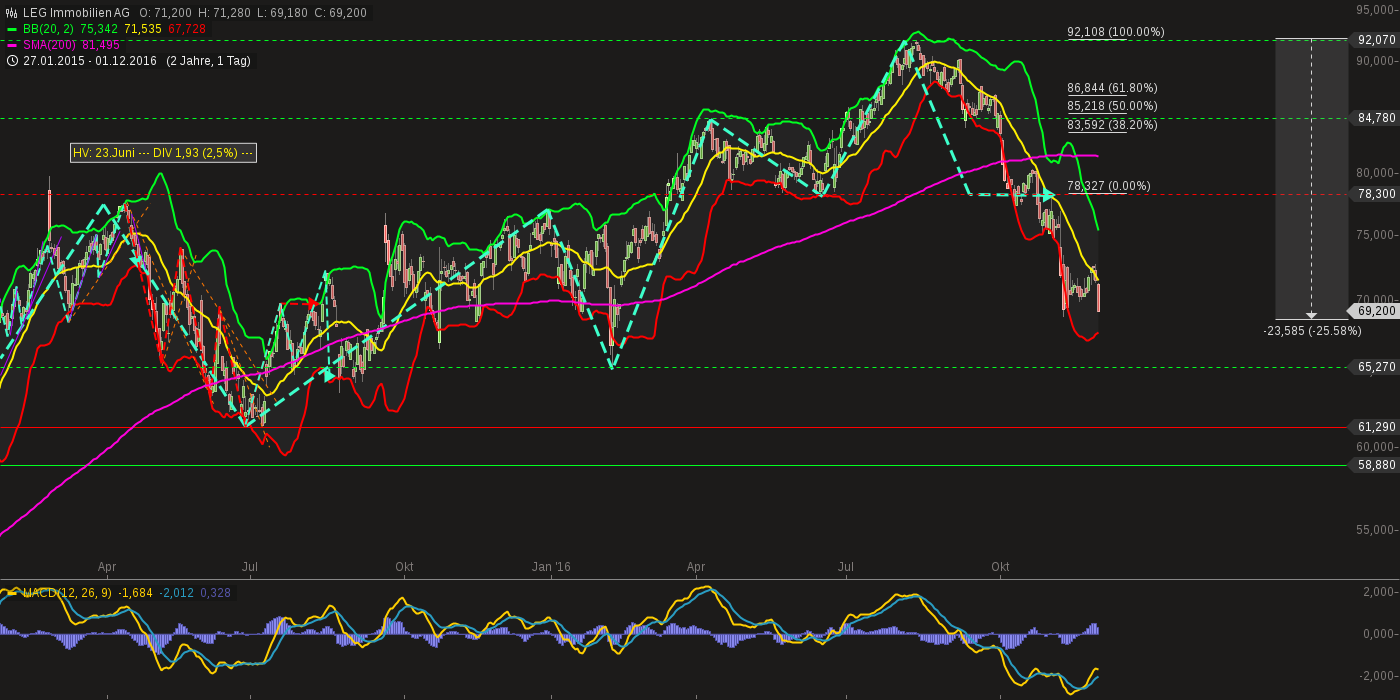
Task: Select the 92,108 (100.00%) Fibonacci label
Action: pos(1115,32)
